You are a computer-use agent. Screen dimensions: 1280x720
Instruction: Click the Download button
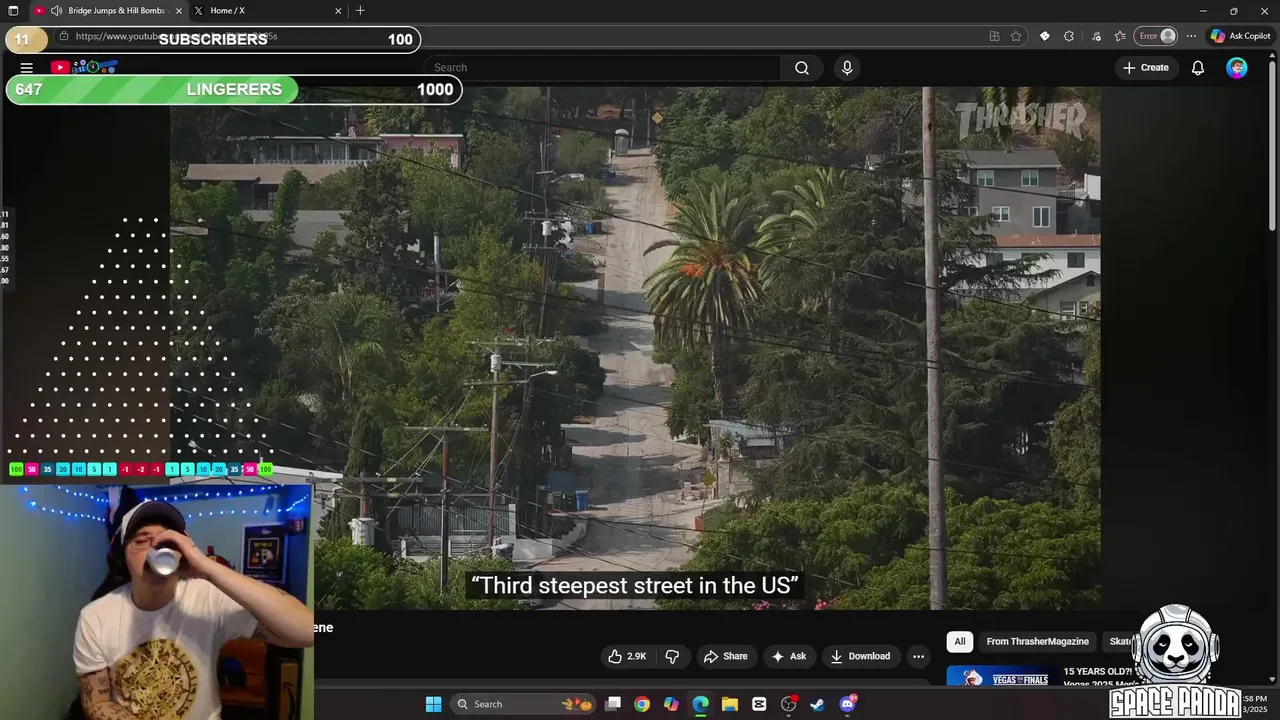click(x=860, y=656)
